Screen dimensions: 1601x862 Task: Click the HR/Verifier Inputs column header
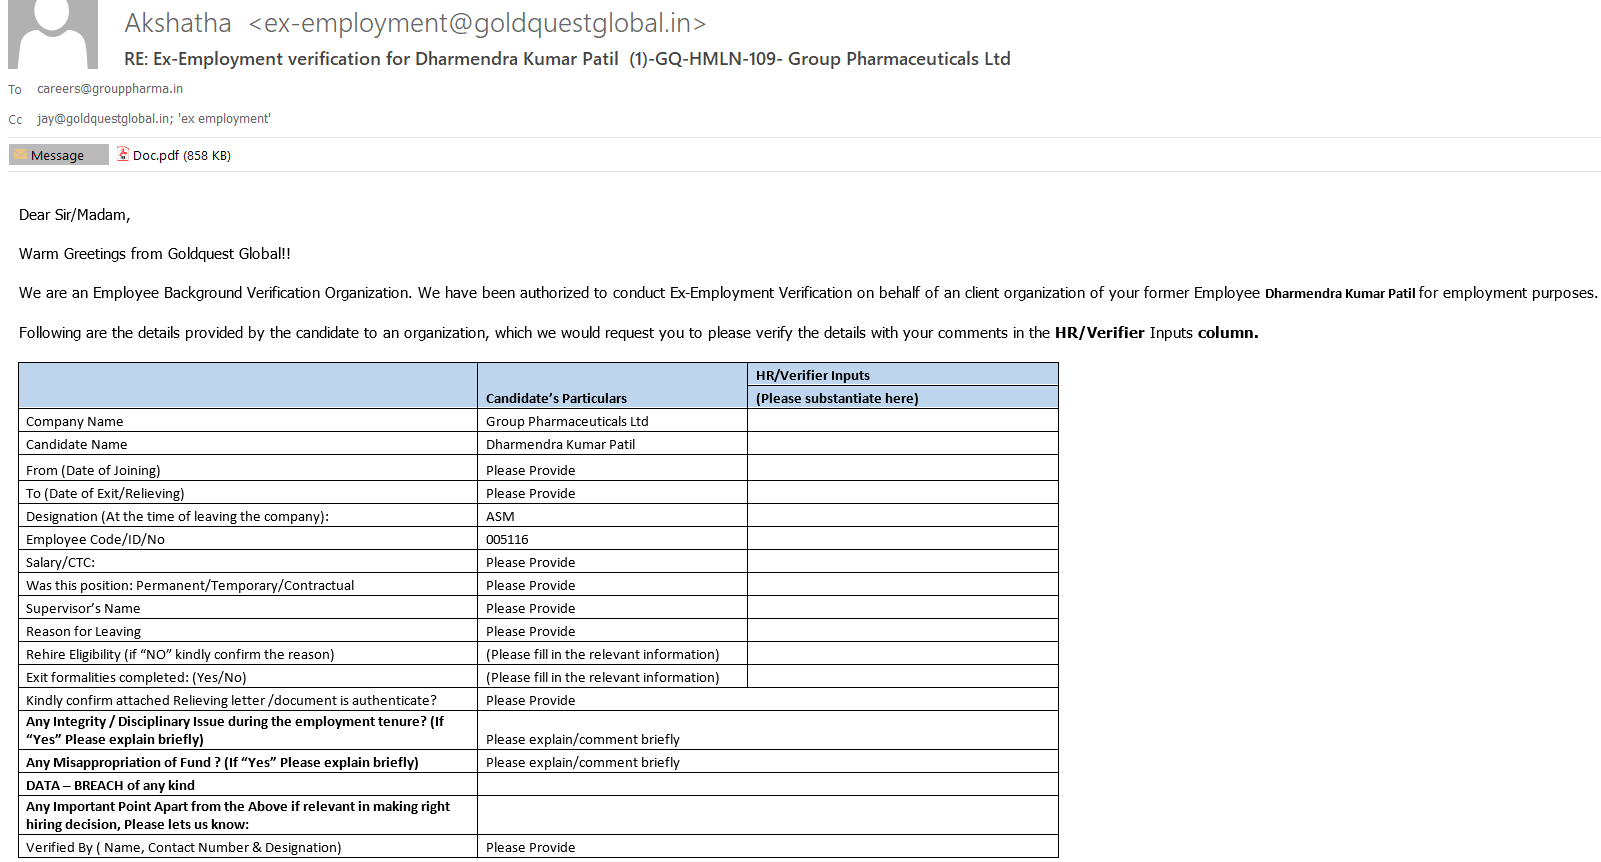coord(812,375)
